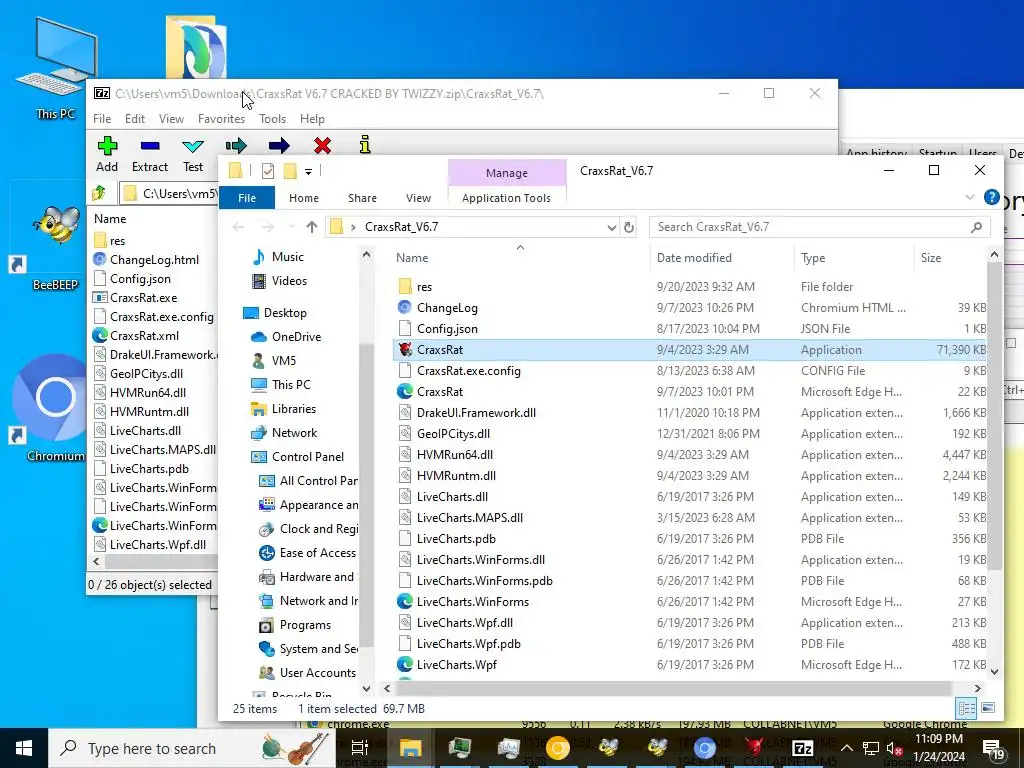Select the Chromium desktop shortcut
Viewport: 1024px width, 768px height.
[56, 408]
